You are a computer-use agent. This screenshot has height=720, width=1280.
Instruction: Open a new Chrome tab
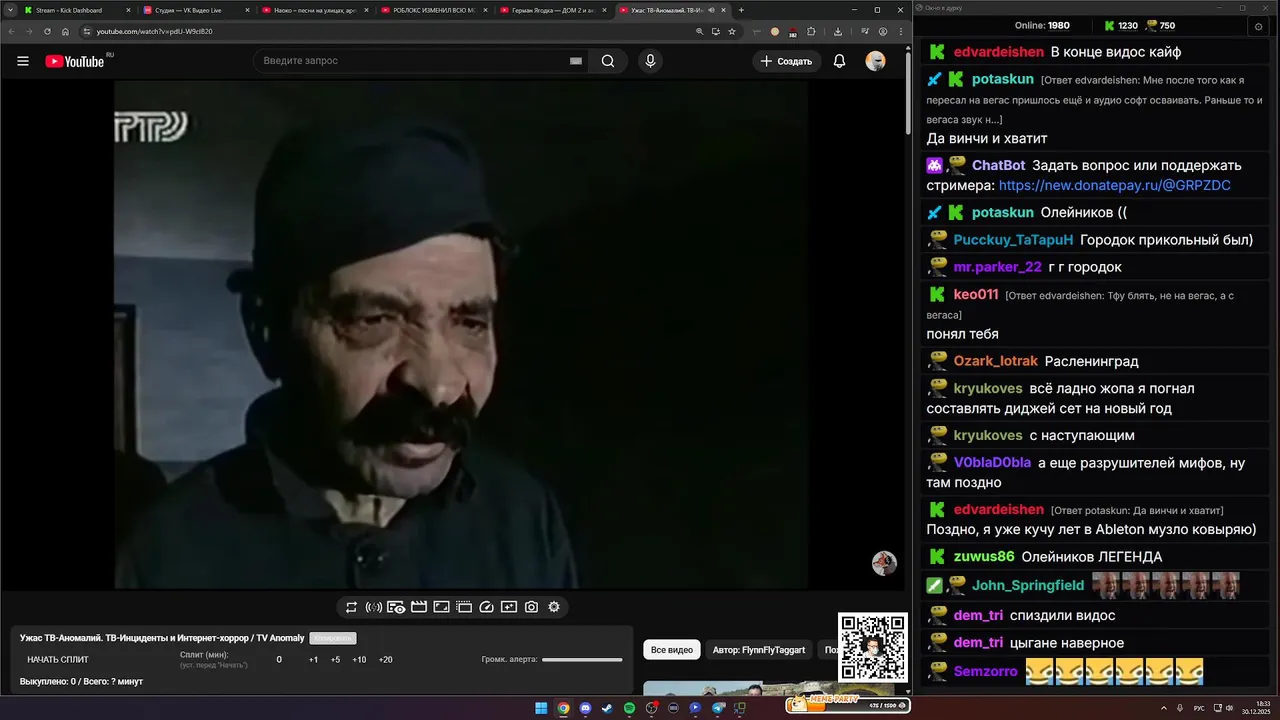[741, 10]
